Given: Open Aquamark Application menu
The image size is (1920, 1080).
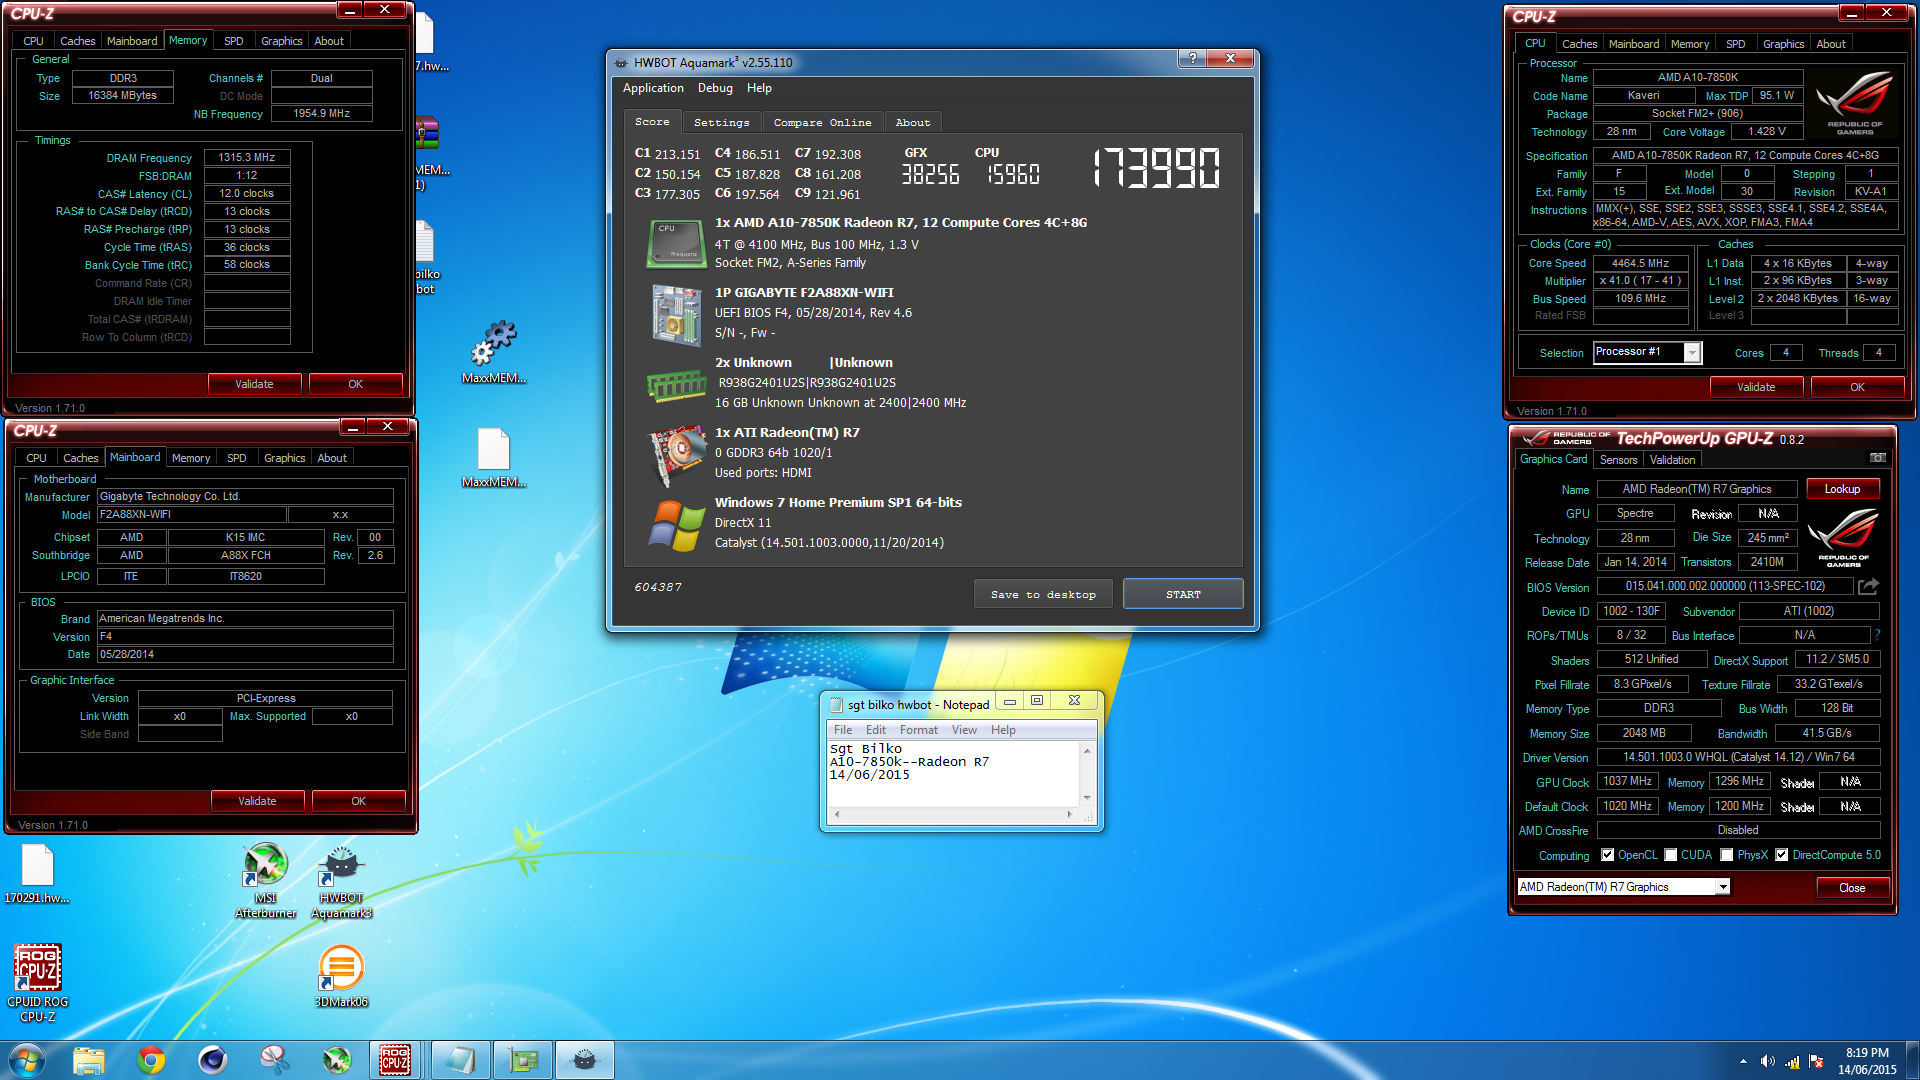Looking at the screenshot, I should [653, 88].
